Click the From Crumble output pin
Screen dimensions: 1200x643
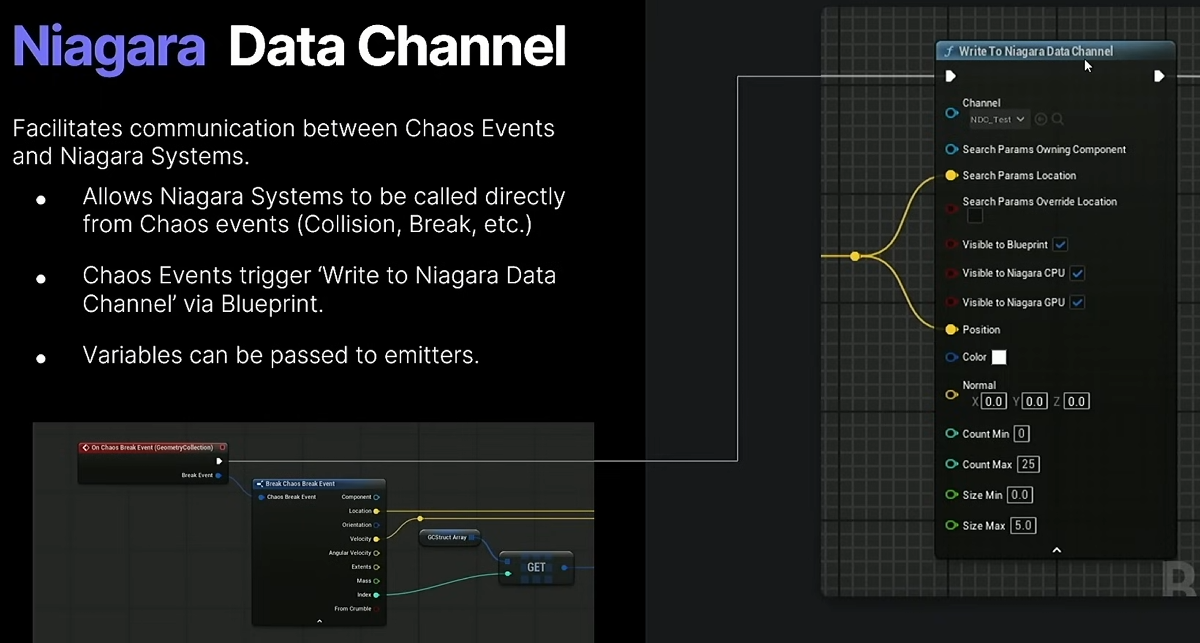(x=376, y=609)
